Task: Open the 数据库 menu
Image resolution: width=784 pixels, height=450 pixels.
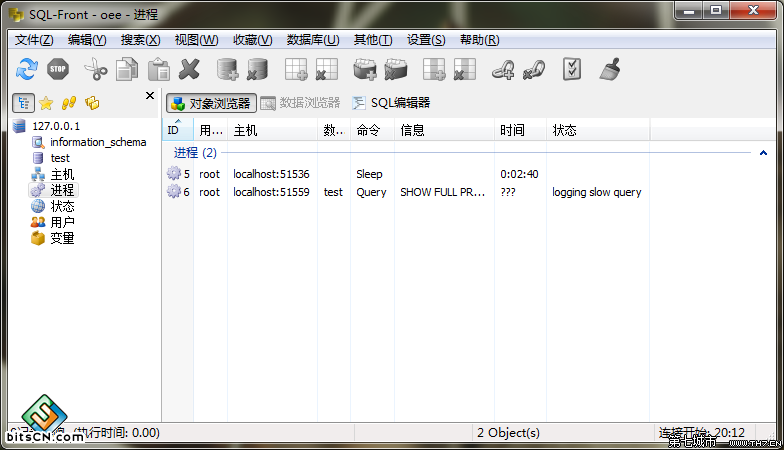Action: click(x=313, y=40)
